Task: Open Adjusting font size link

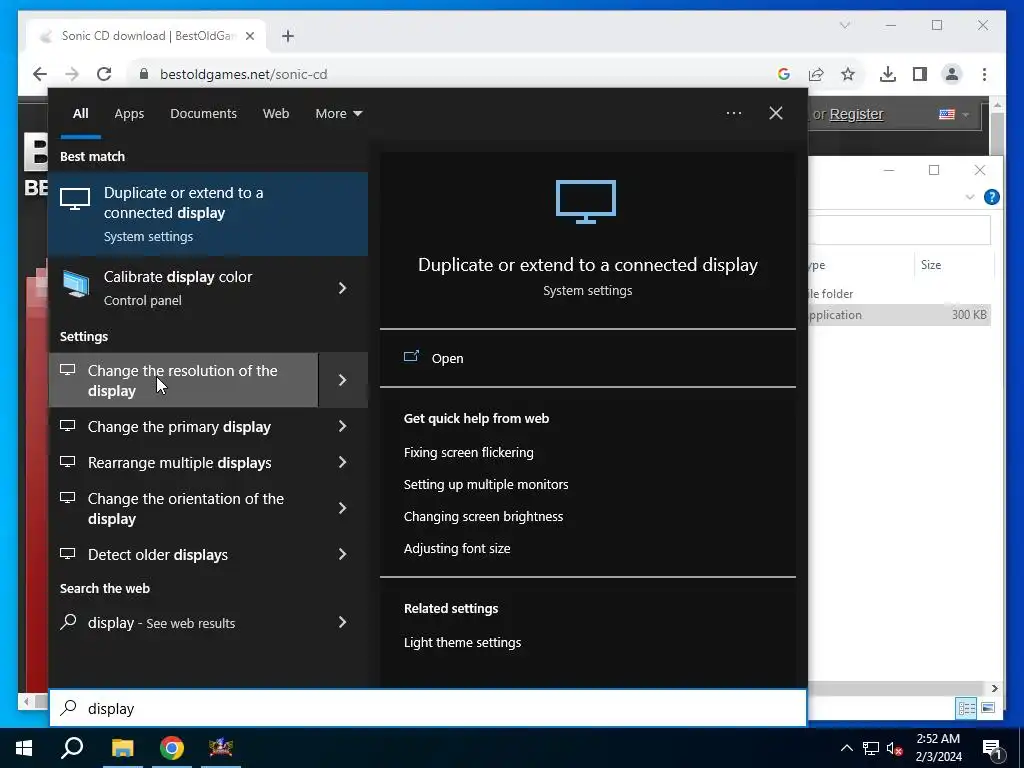Action: pos(457,548)
